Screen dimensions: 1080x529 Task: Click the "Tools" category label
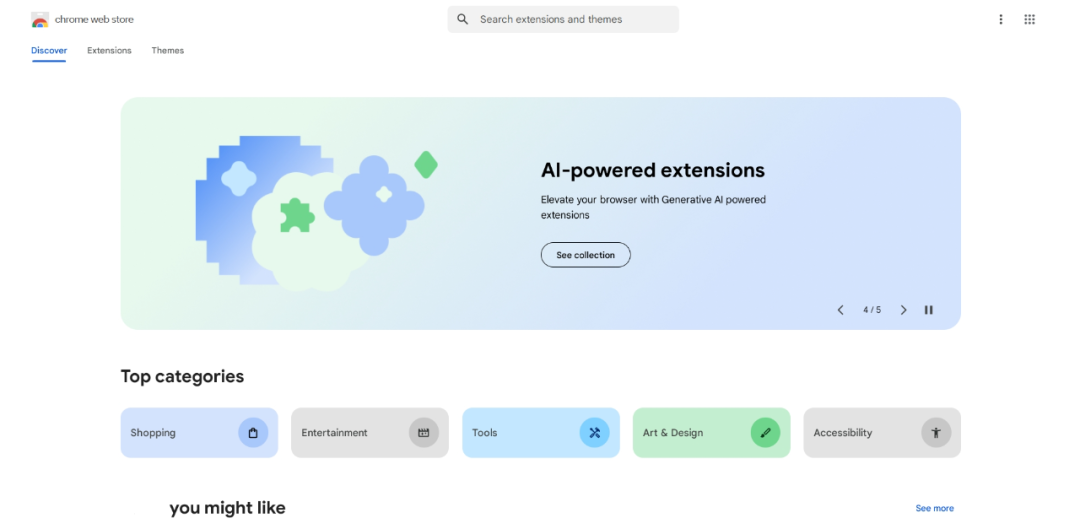click(x=484, y=433)
